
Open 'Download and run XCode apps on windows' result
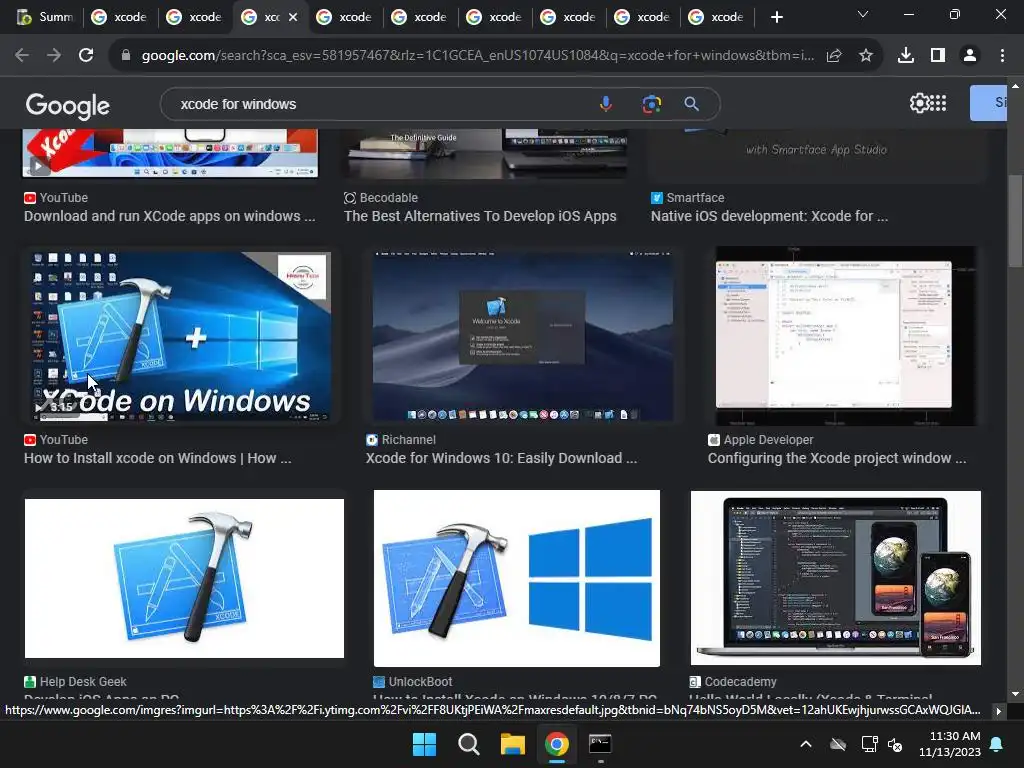(170, 216)
